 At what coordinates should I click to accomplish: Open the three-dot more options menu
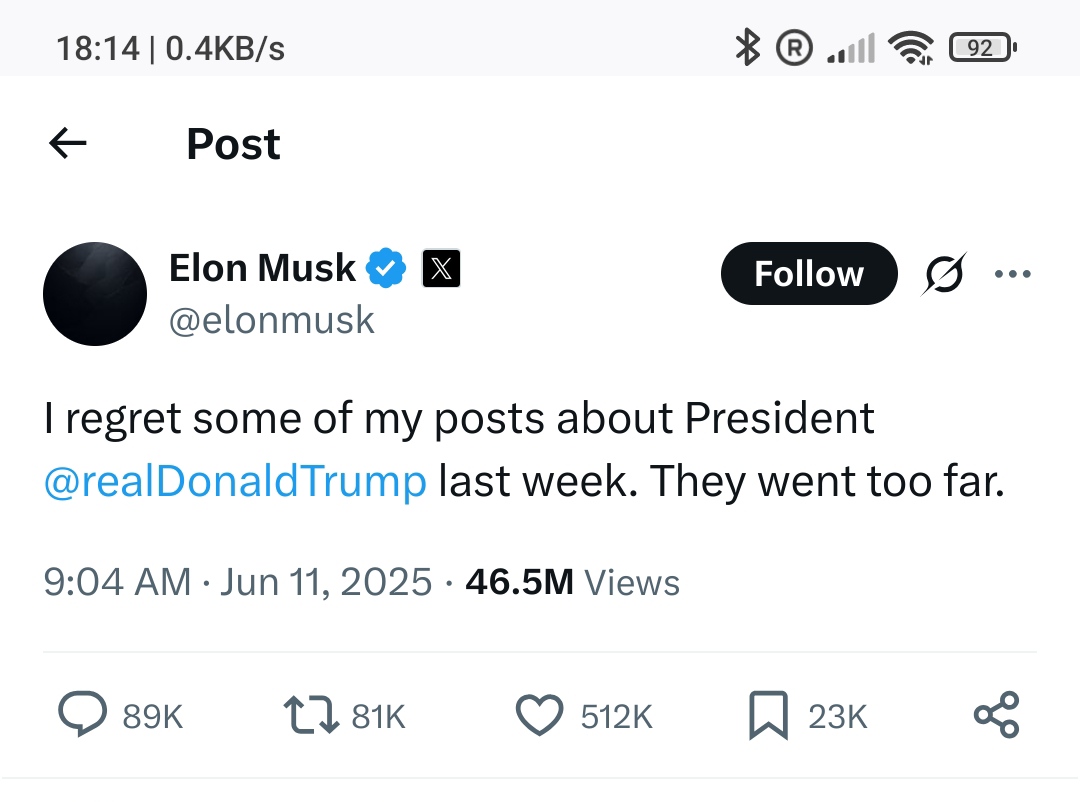[x=1013, y=274]
